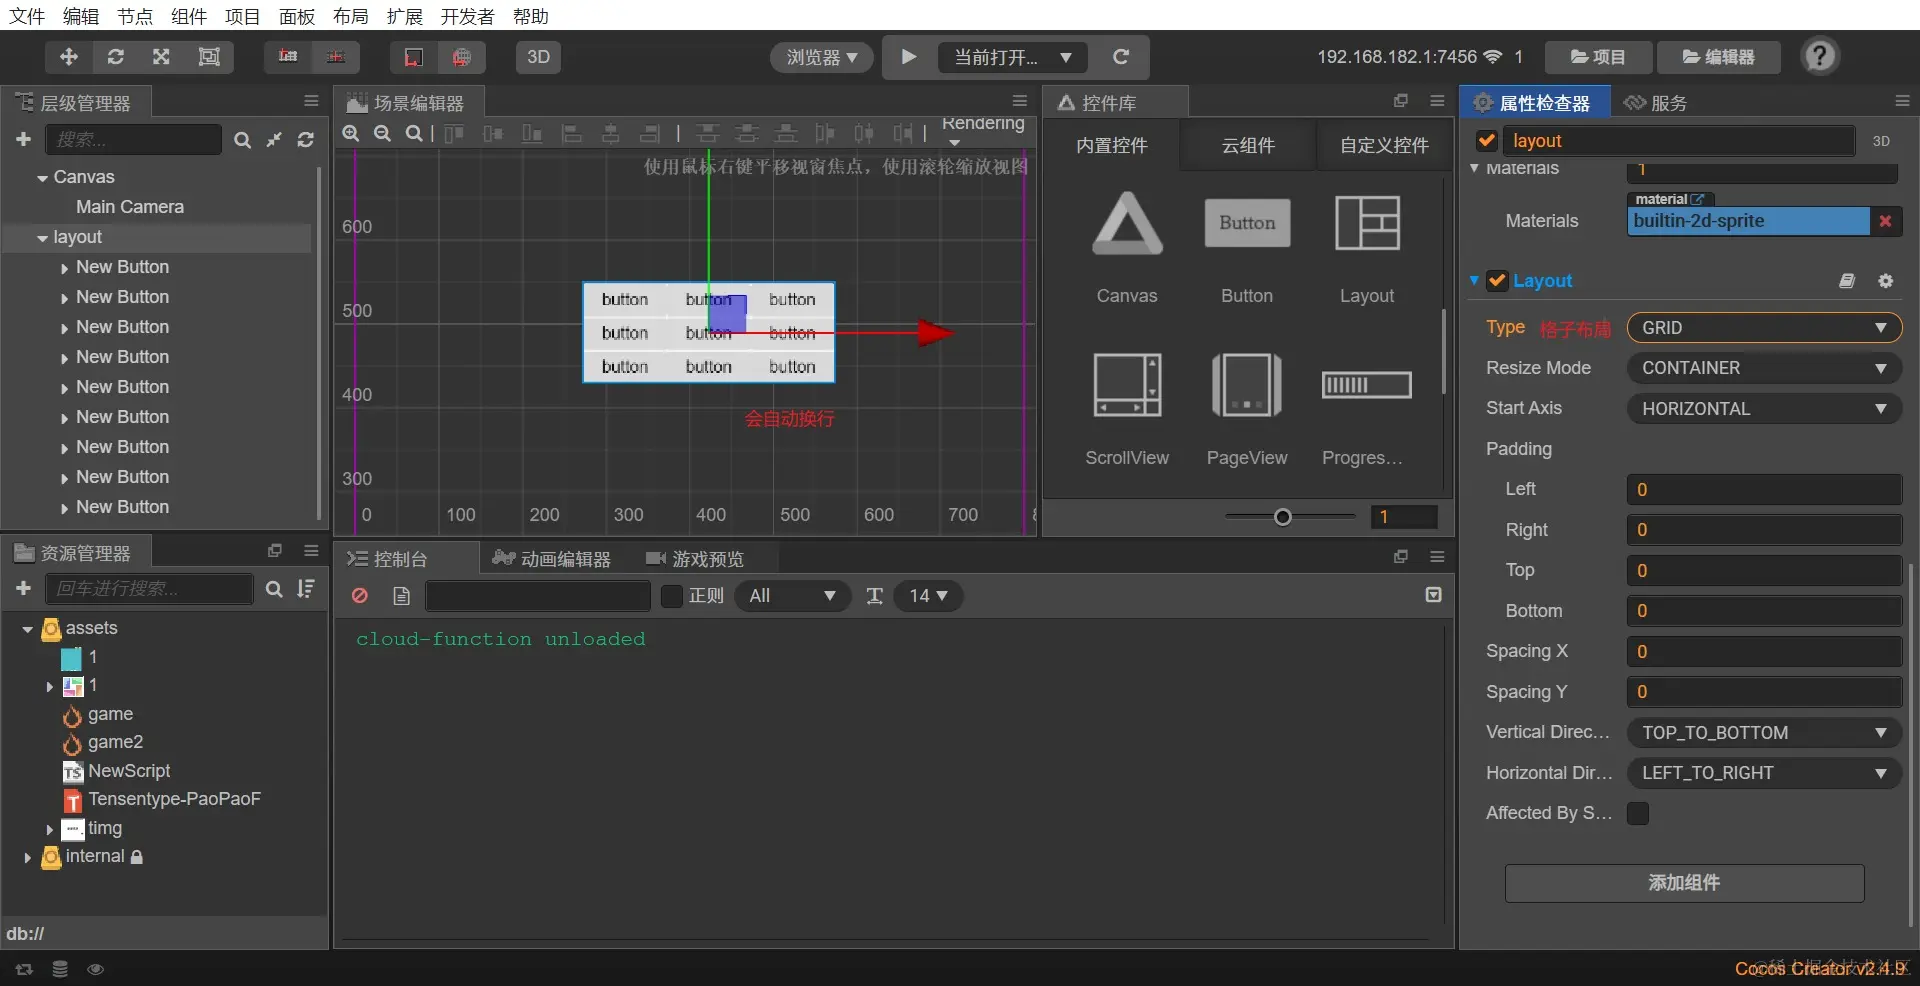This screenshot has height=986, width=1920.
Task: Select the Rect transform tool
Action: click(x=209, y=57)
